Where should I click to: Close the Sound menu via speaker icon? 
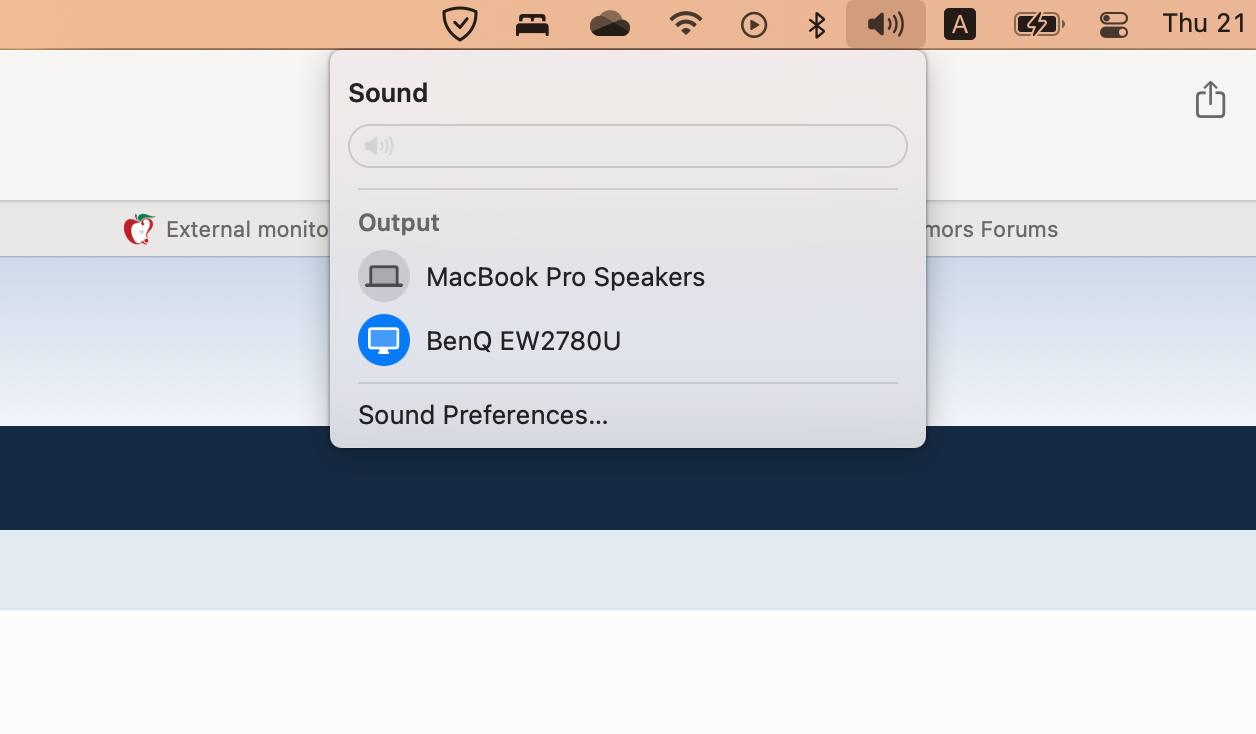pyautogui.click(x=886, y=24)
